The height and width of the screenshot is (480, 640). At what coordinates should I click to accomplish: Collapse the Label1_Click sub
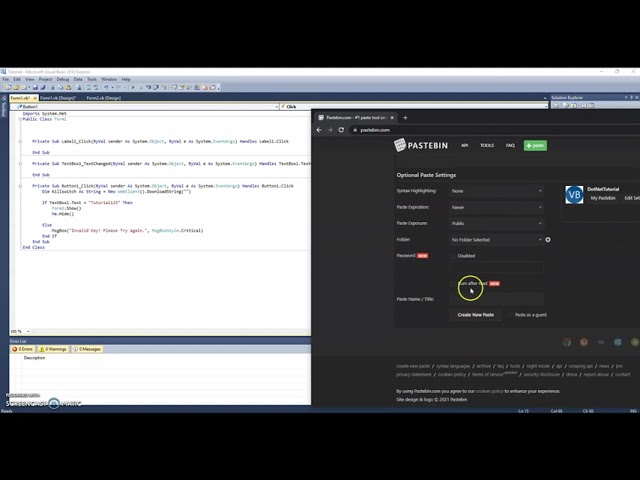click(20, 141)
